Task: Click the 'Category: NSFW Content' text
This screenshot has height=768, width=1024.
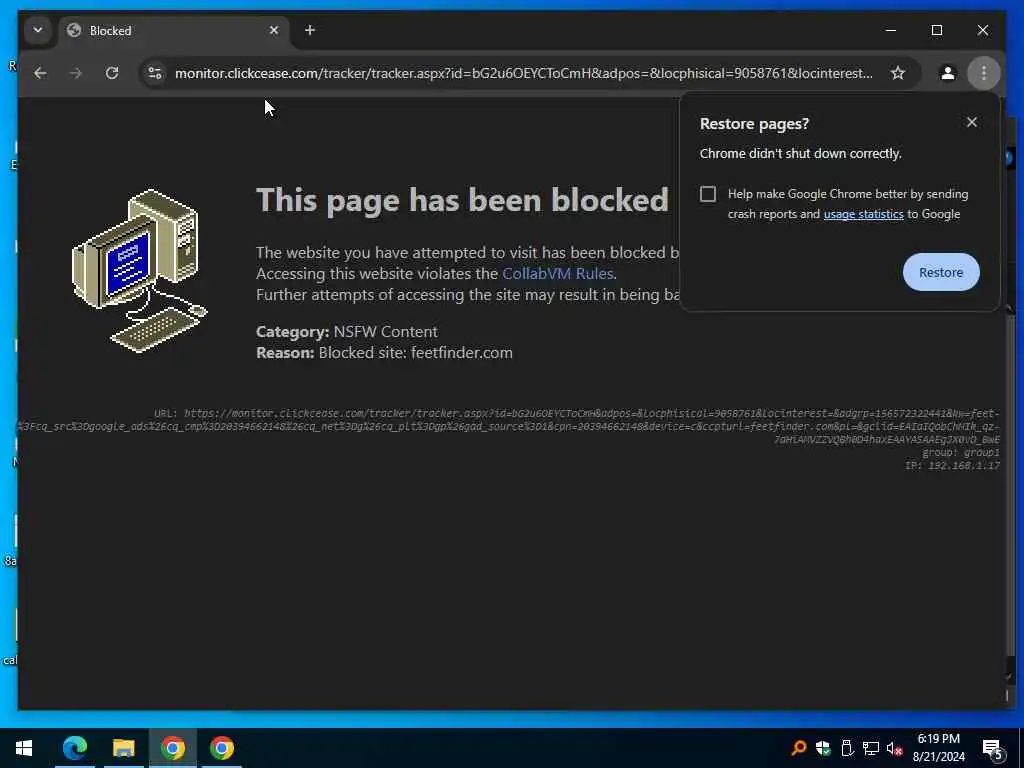Action: [347, 332]
